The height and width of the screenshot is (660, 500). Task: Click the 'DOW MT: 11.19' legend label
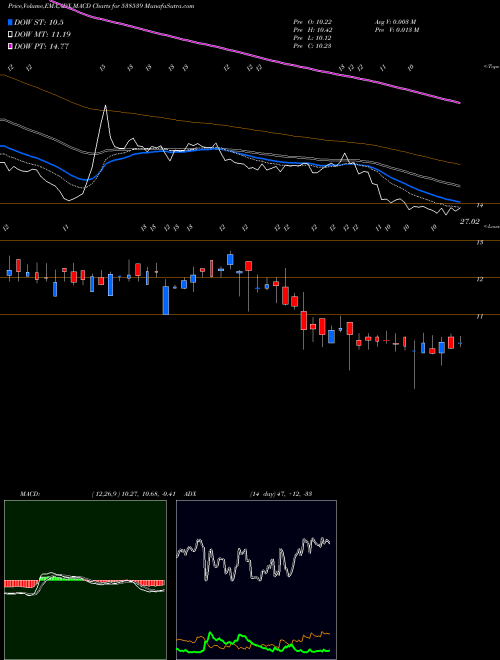[42, 35]
